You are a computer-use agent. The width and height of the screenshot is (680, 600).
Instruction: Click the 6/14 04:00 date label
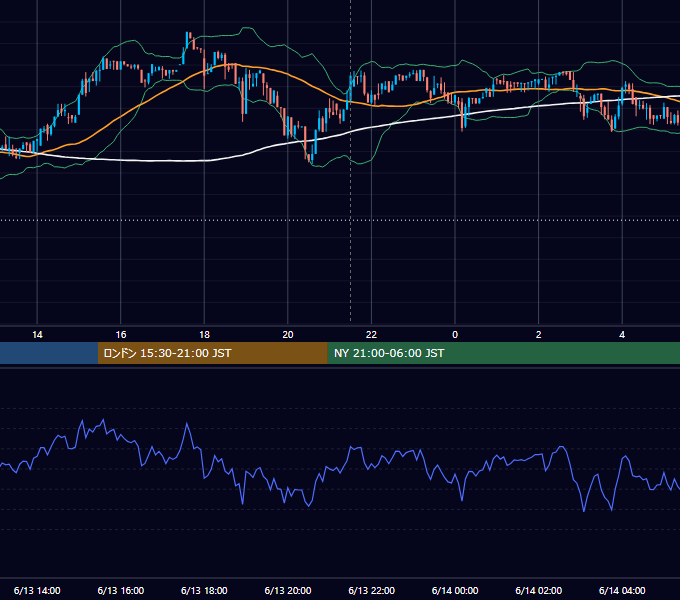click(x=622, y=590)
